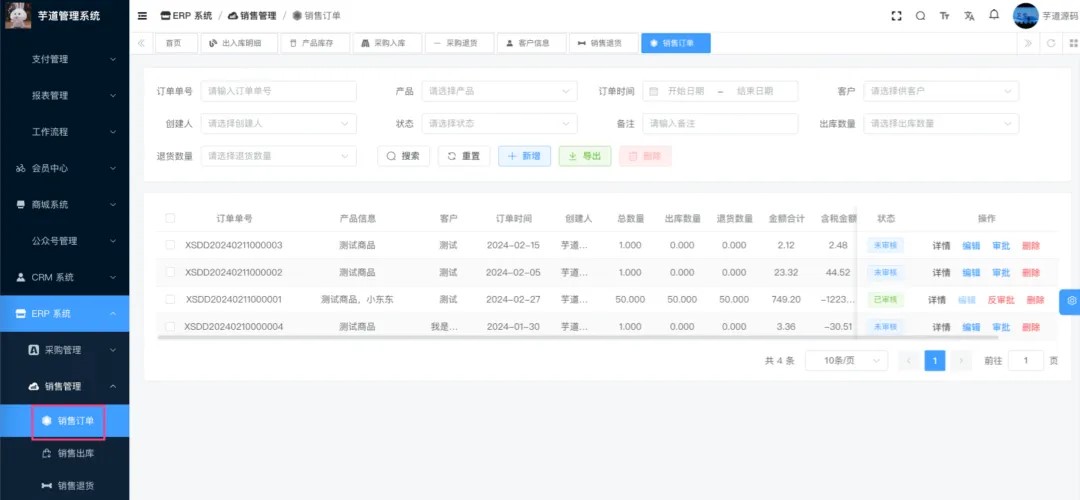Click the font size icon in the header
Image resolution: width=1080 pixels, height=500 pixels.
coord(945,16)
